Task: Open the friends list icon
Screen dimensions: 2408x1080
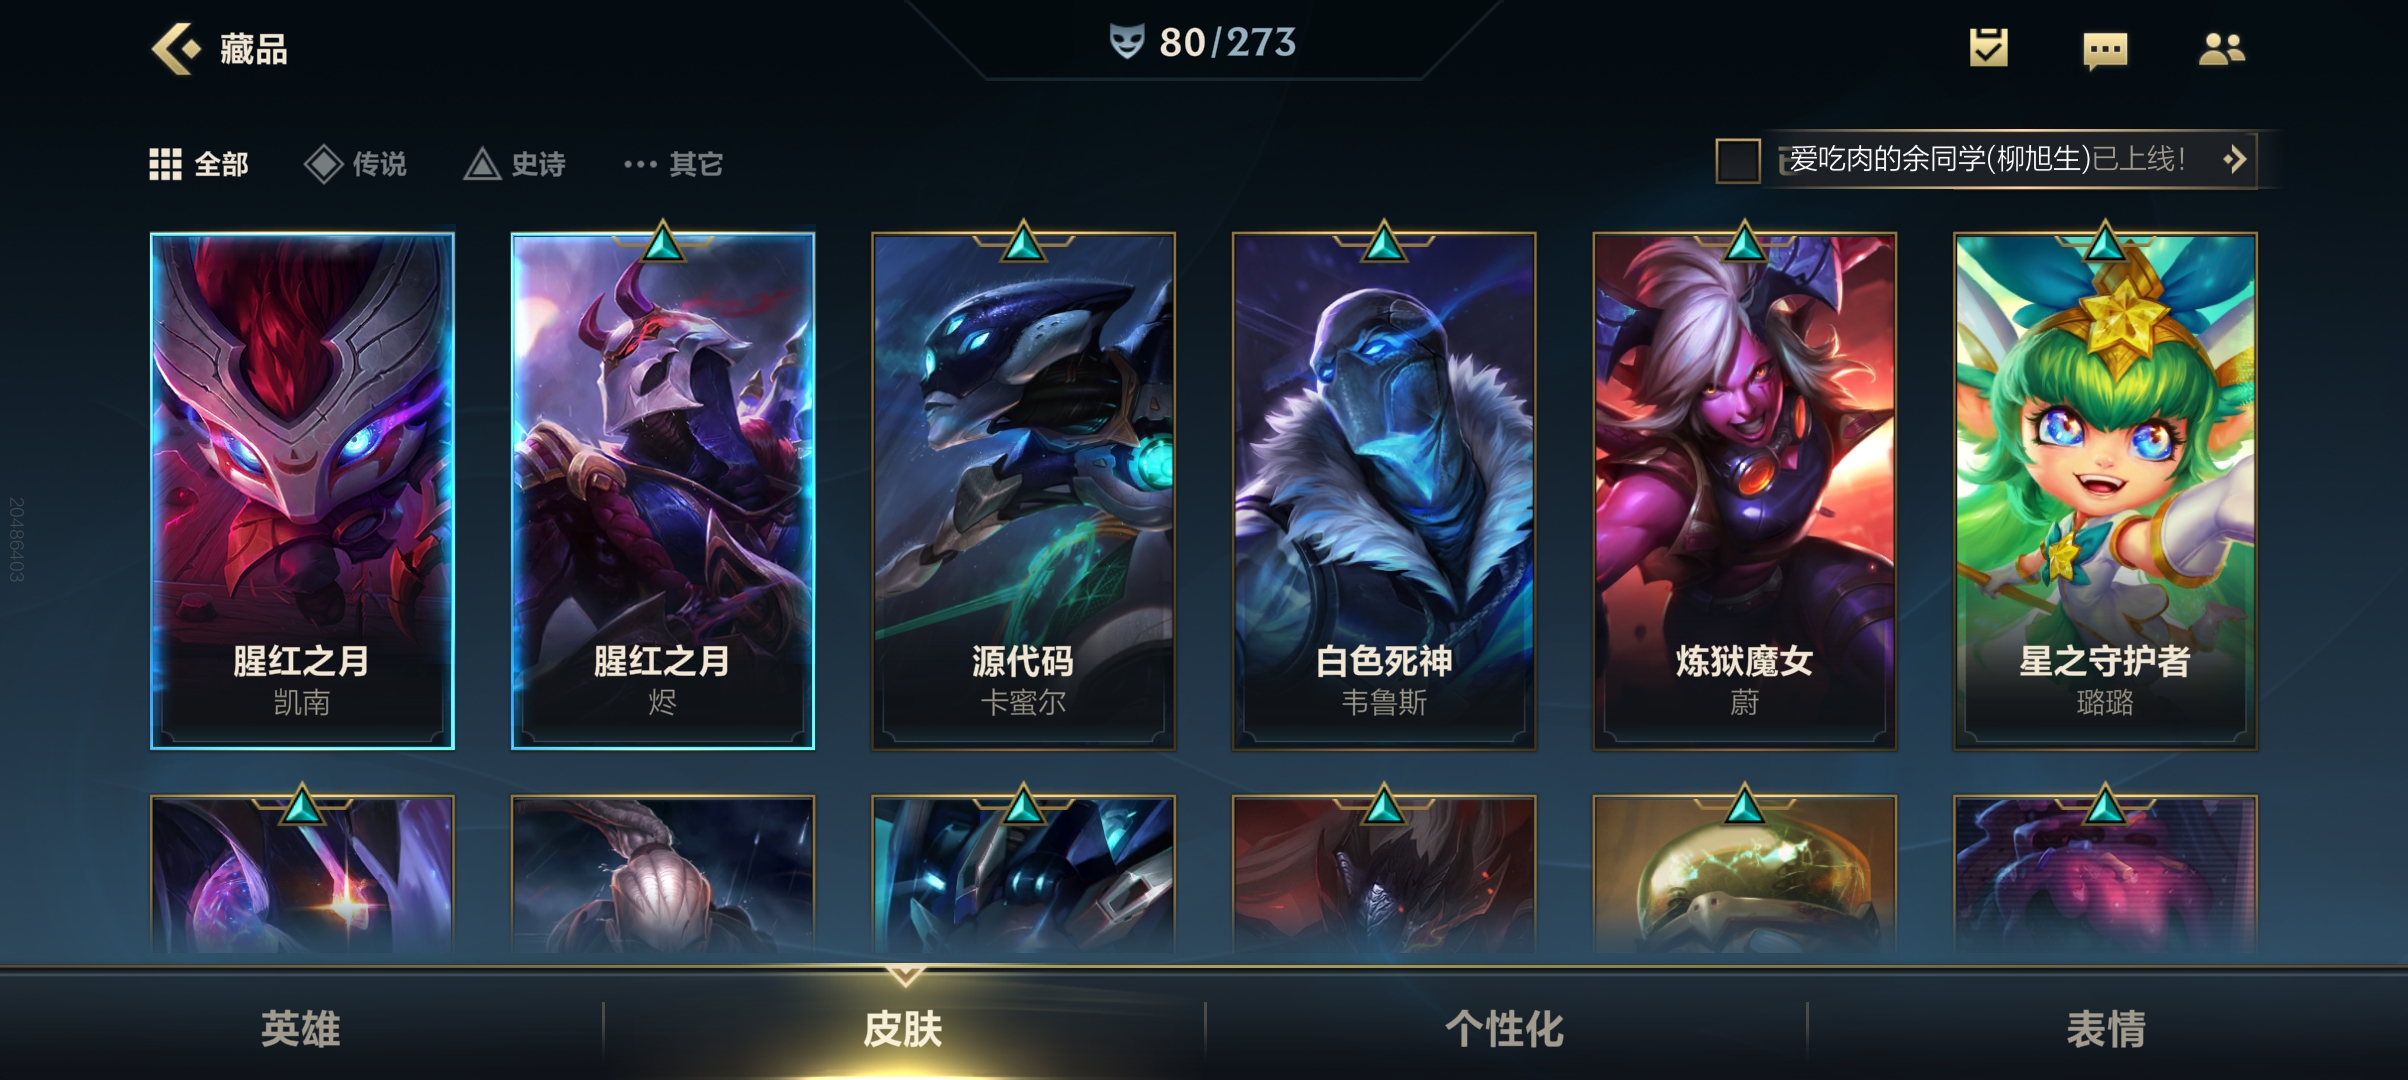Action: pos(2222,48)
